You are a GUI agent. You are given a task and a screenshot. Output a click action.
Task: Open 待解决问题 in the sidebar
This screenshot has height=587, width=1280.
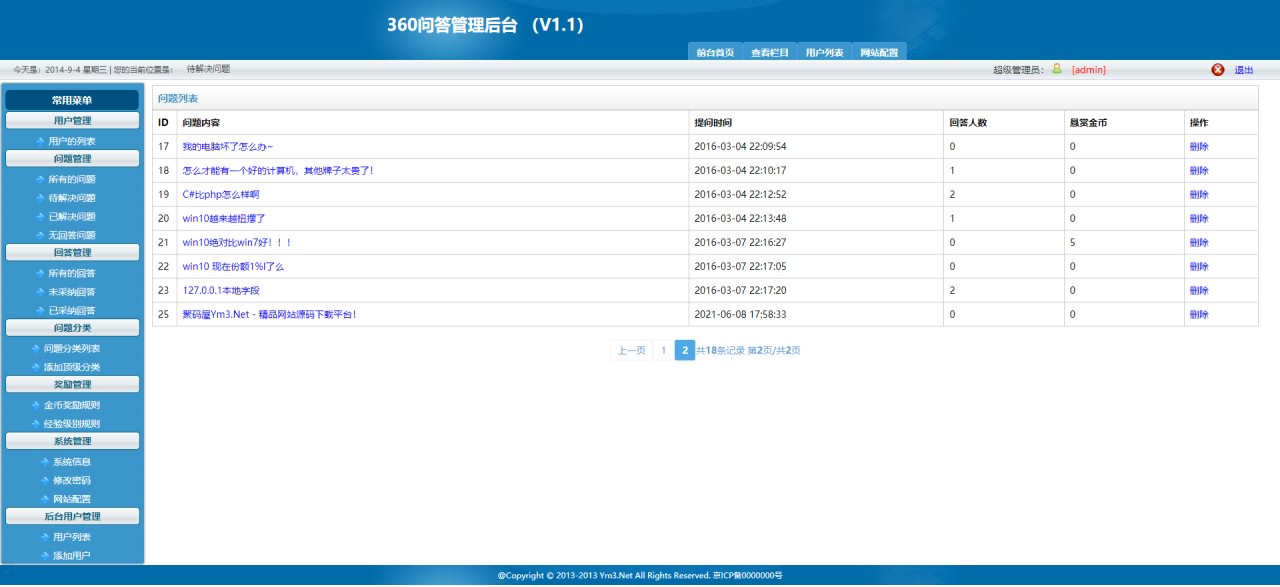[x=72, y=198]
